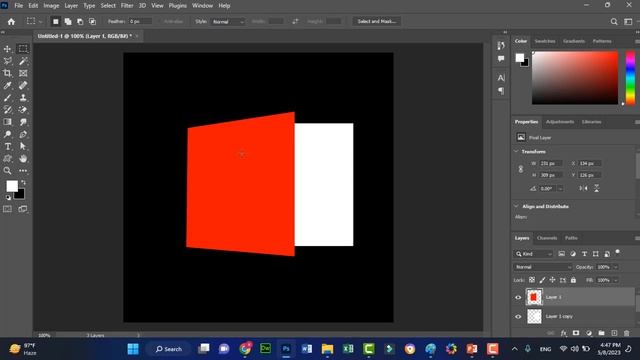Select the Smudge tool
Screen dimensions: 640x360
(23, 122)
